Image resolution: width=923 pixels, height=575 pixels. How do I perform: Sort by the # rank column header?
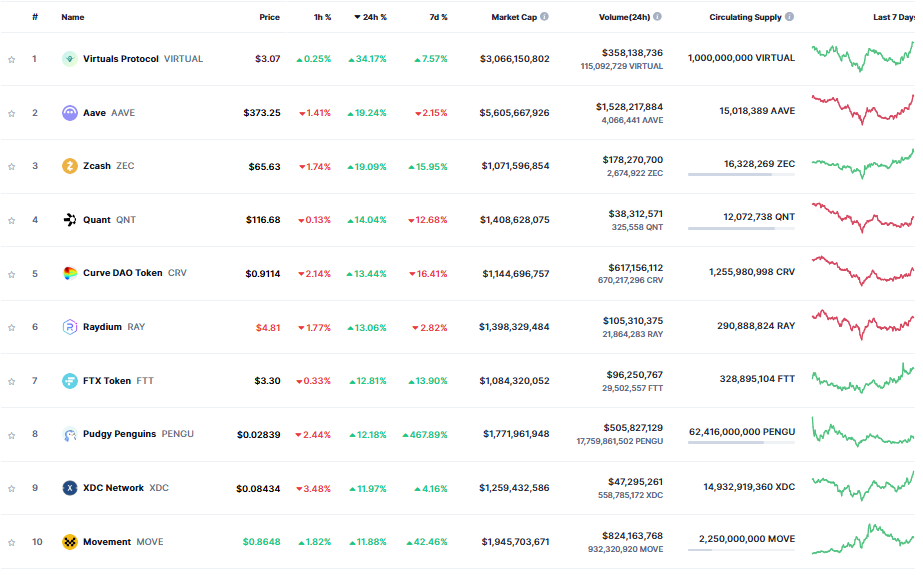click(x=35, y=17)
